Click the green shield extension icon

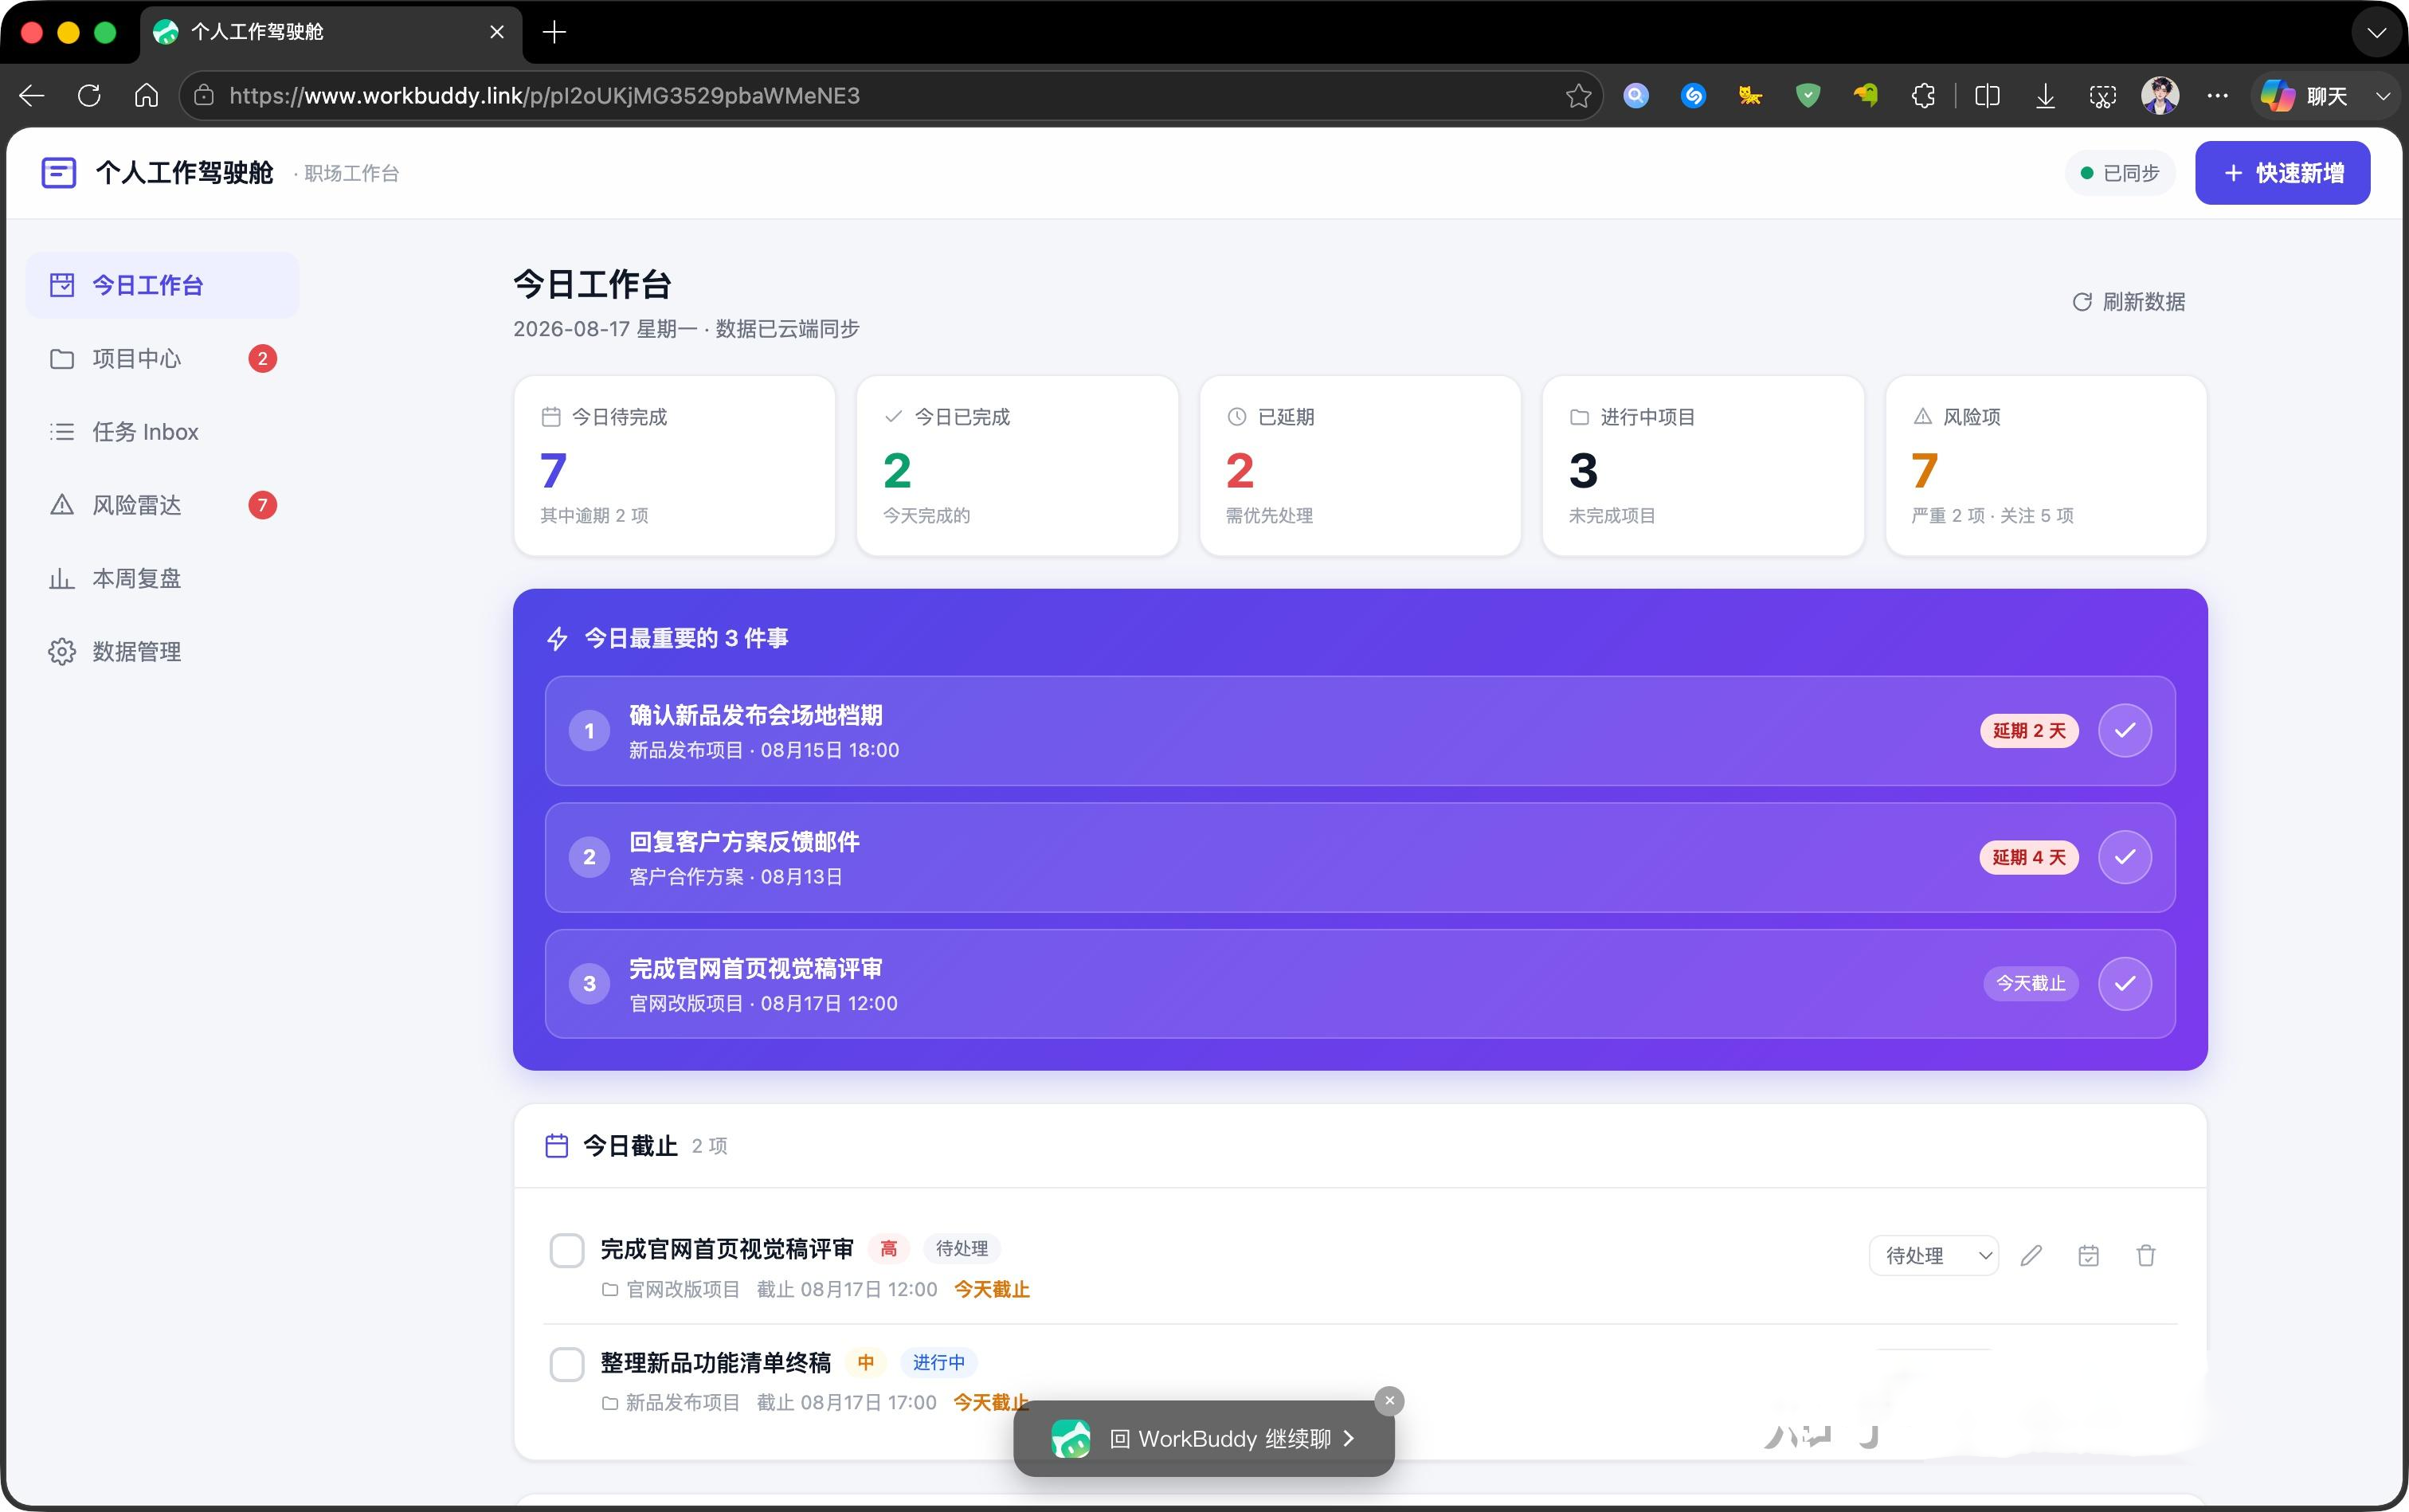(x=1807, y=96)
